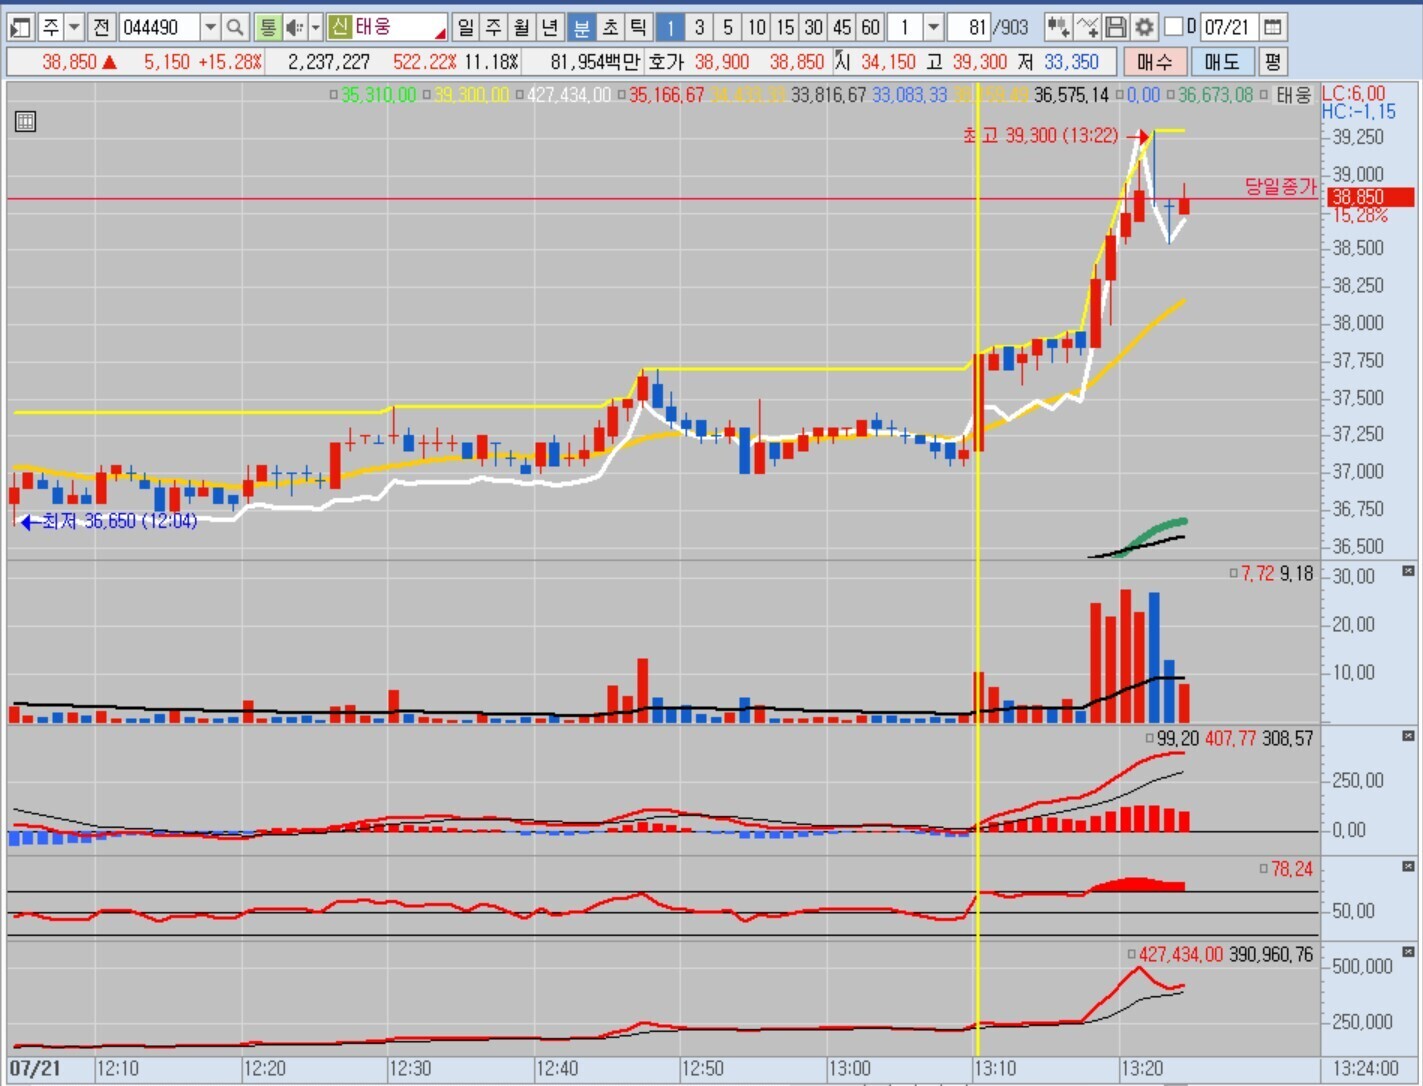Screen dimensions: 1423x1086
Task: Switch to daily chart tab 일
Action: pos(465,27)
